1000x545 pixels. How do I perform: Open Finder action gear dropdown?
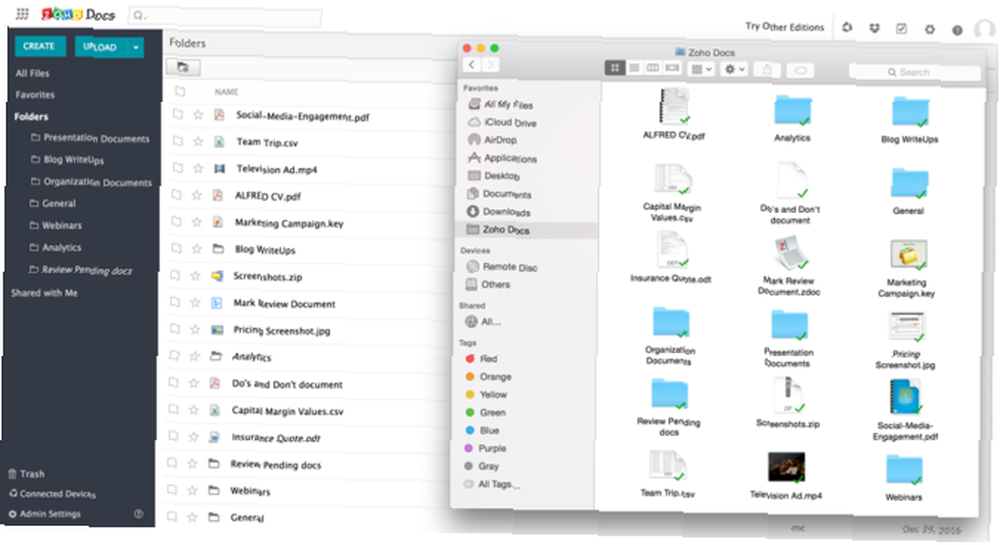[x=734, y=69]
